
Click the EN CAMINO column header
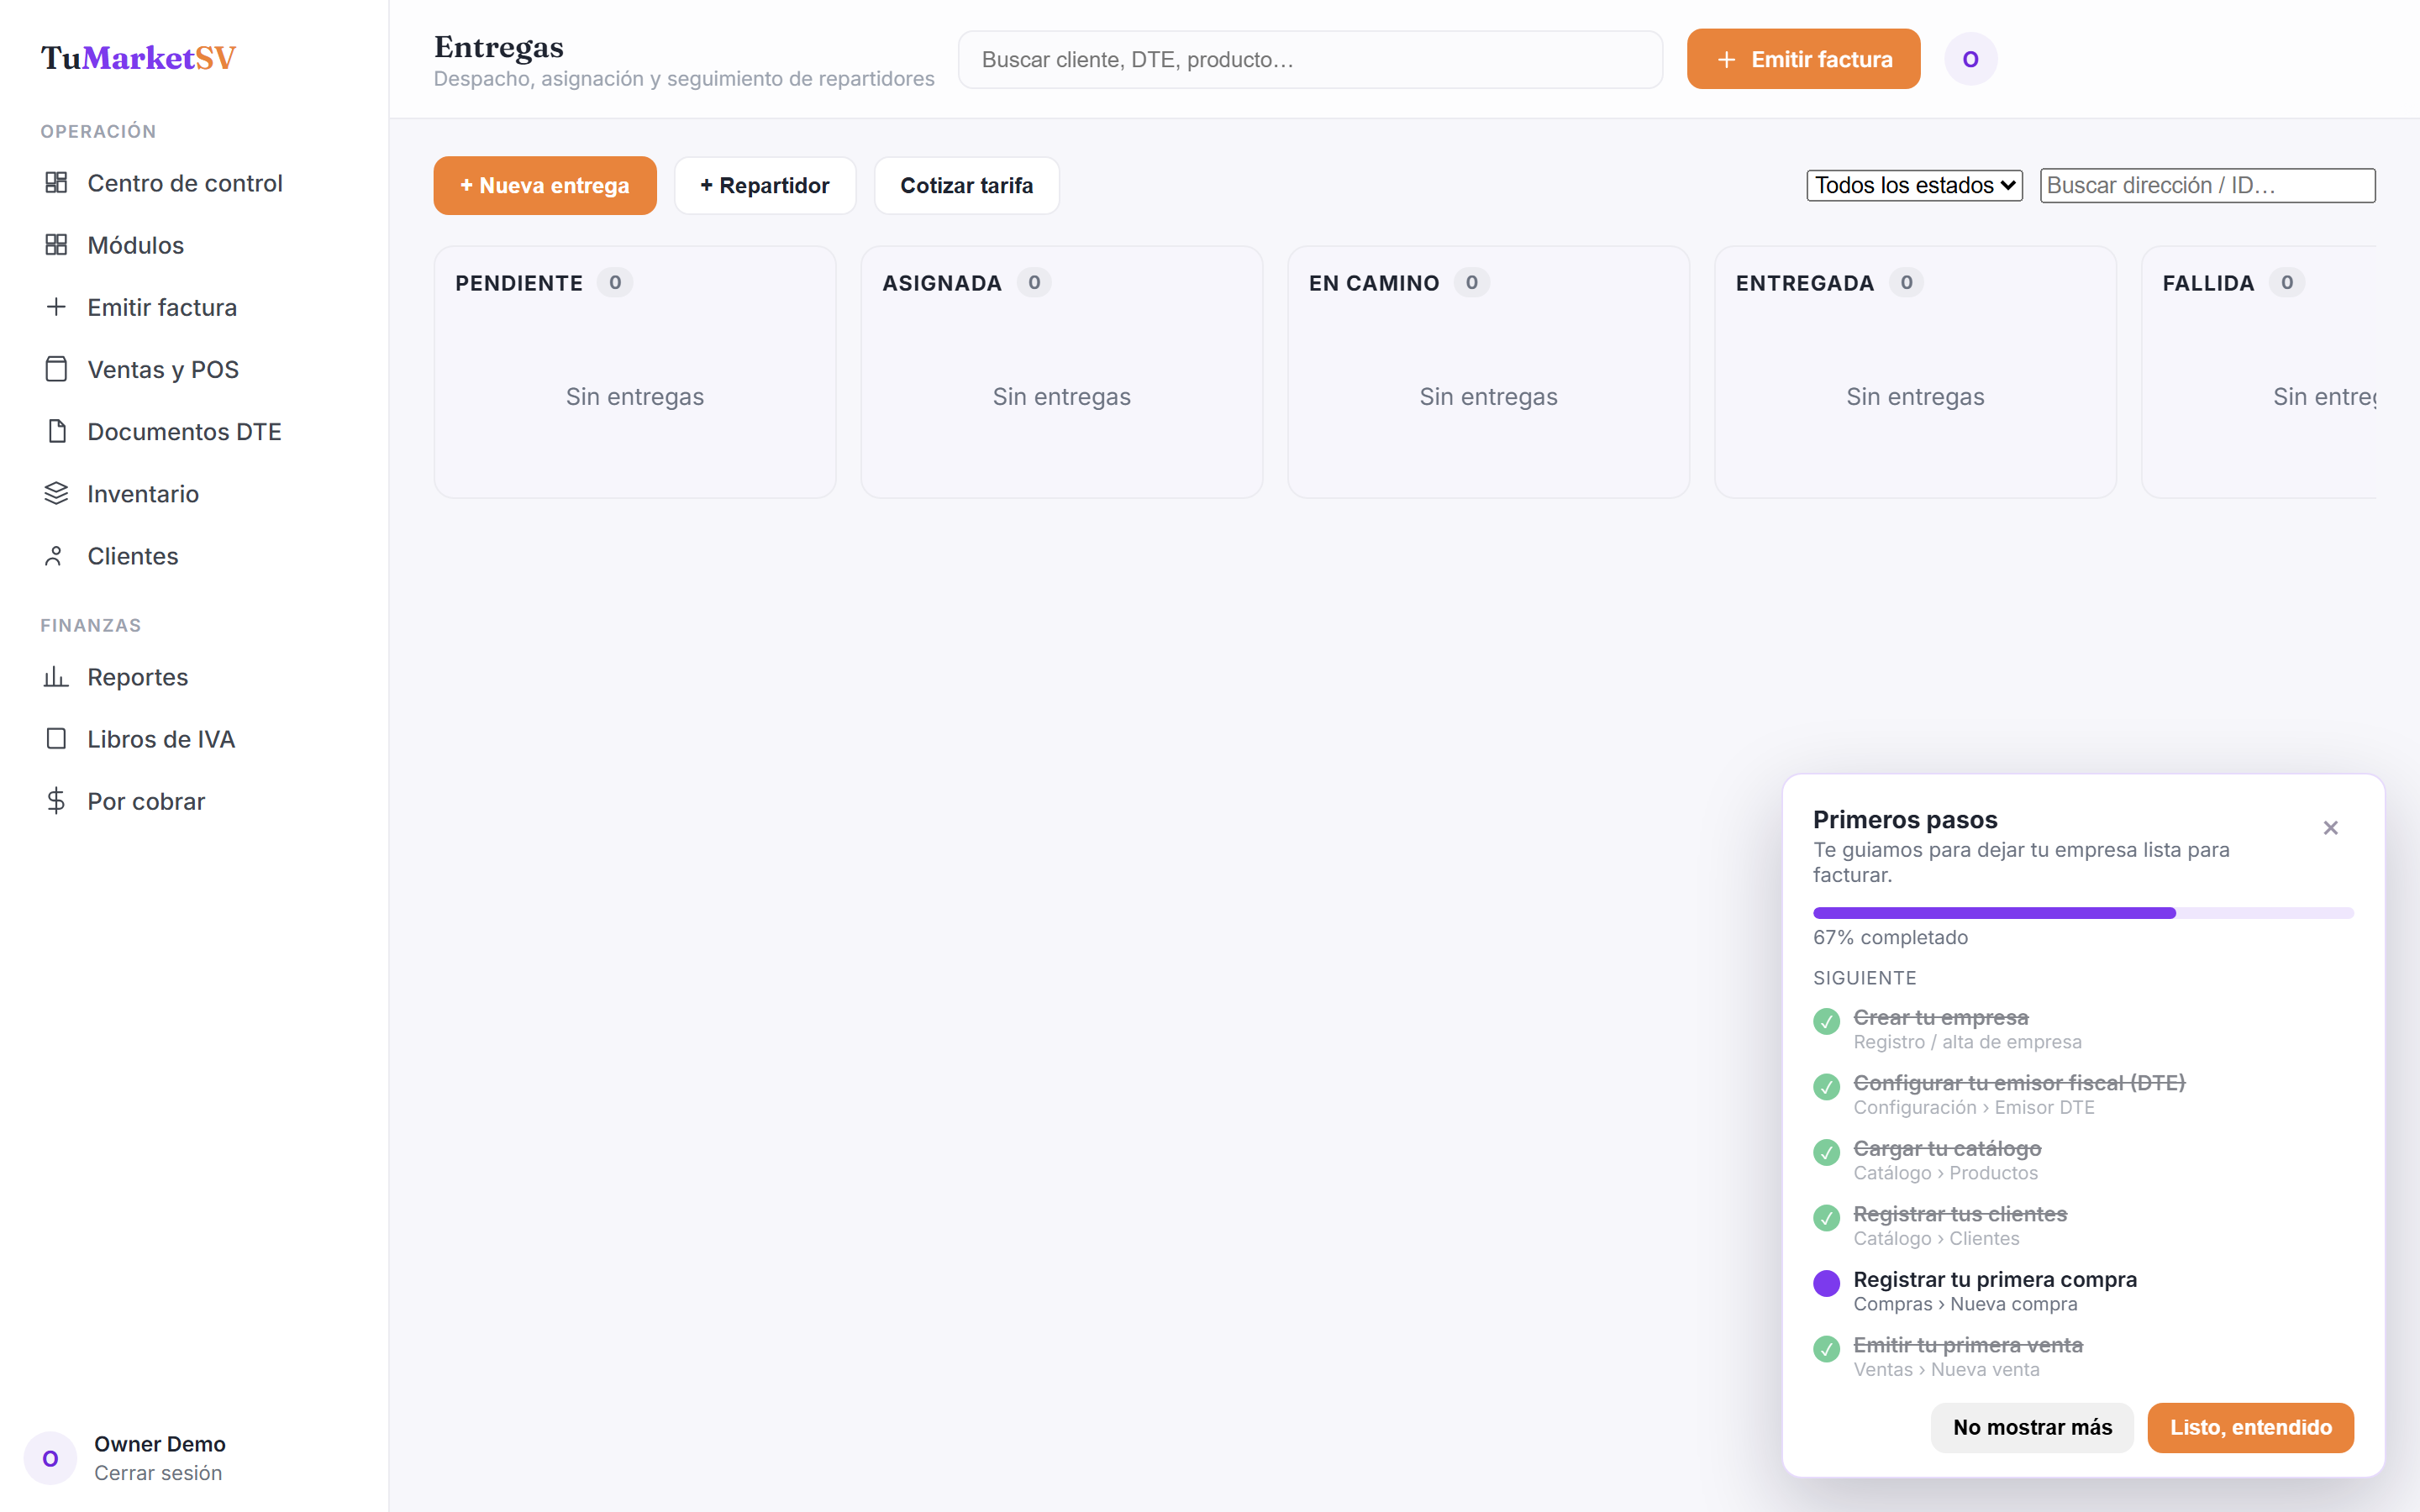(x=1374, y=283)
